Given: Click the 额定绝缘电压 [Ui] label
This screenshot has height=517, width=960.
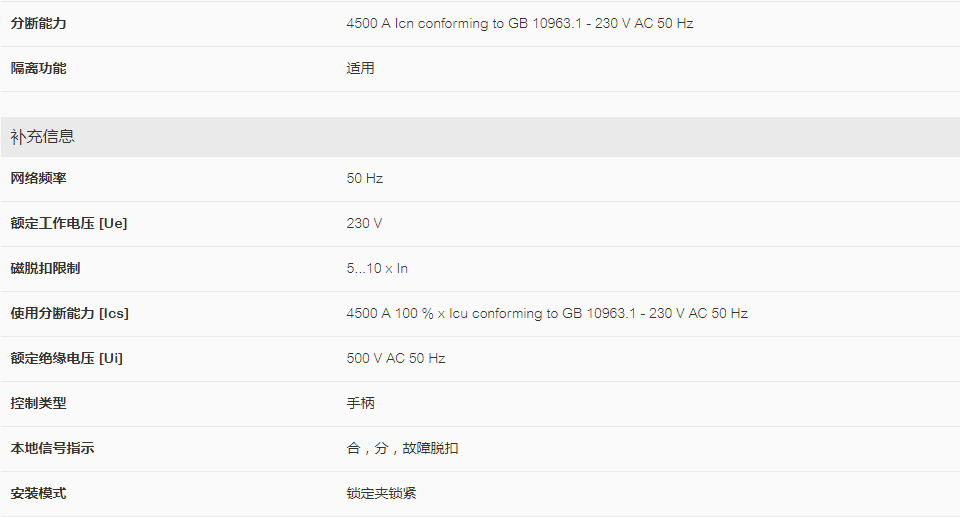Looking at the screenshot, I should pos(66,358).
